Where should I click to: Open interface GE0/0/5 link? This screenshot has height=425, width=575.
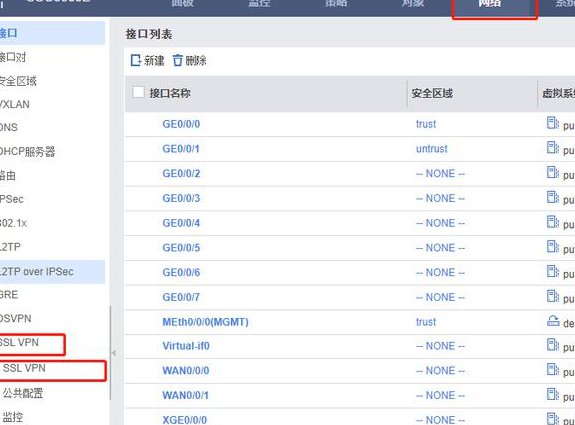pos(181,248)
